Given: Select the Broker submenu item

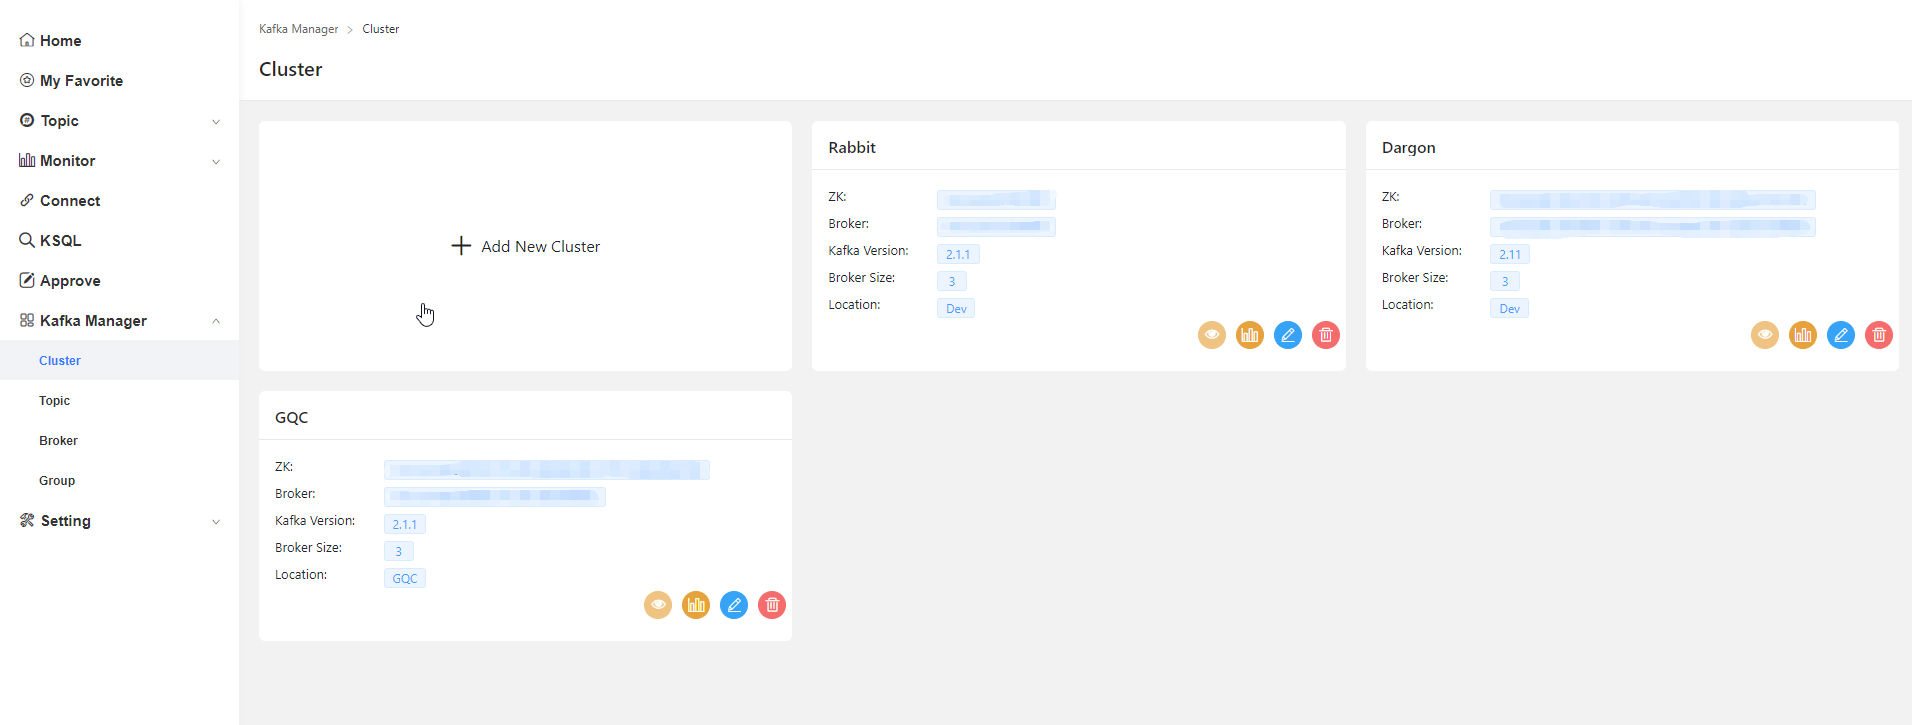Looking at the screenshot, I should click(120, 440).
